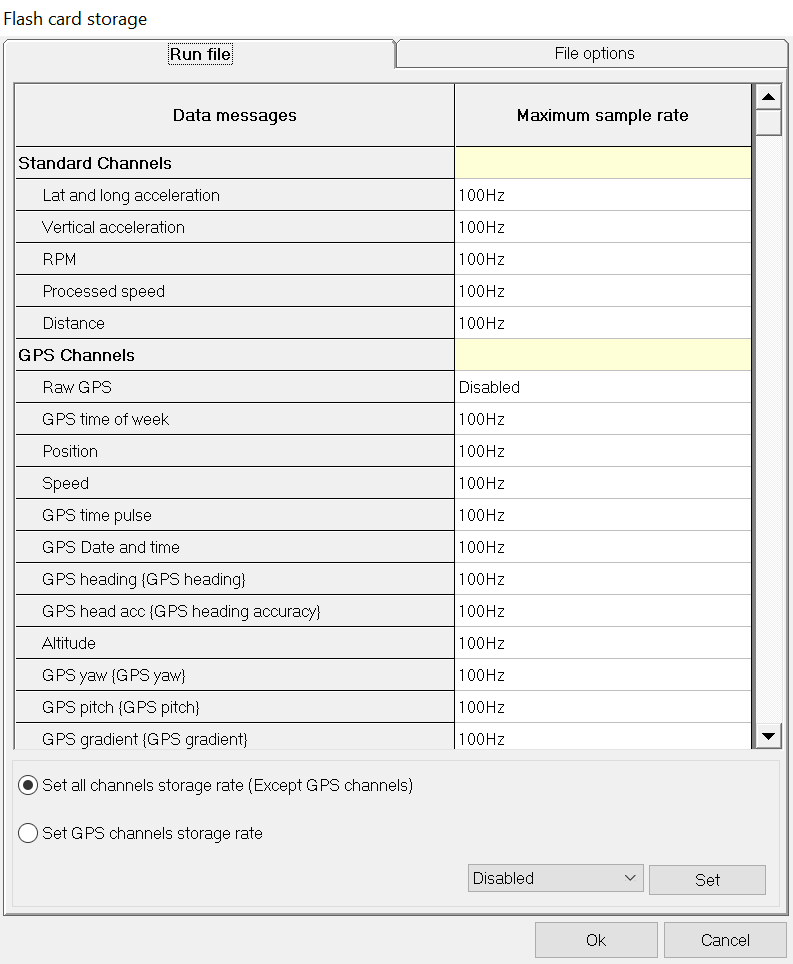Click the Raw GPS sample rate cell
The width and height of the screenshot is (793, 964).
click(x=602, y=387)
